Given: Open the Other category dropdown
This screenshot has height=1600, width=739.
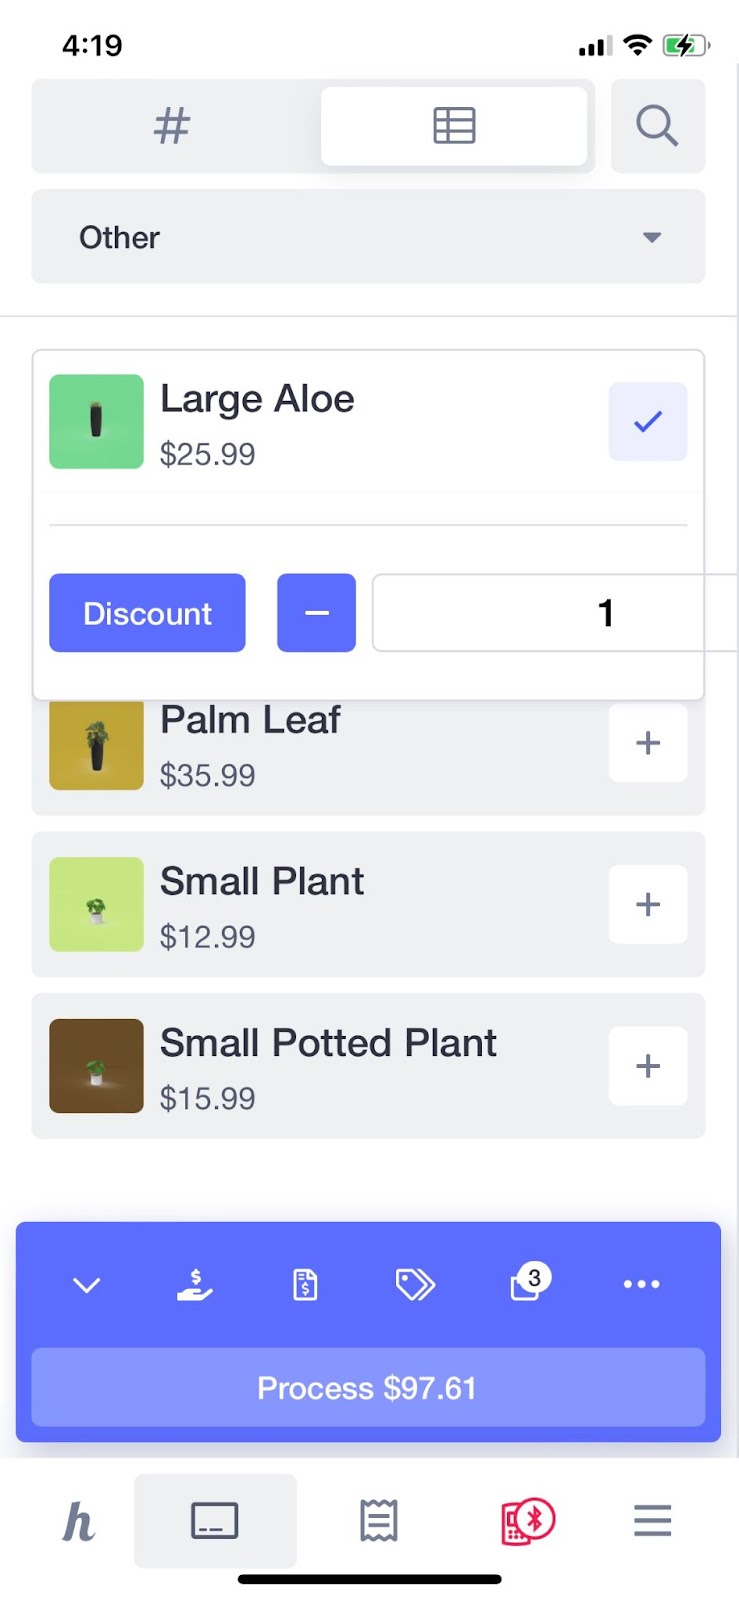Looking at the screenshot, I should pos(368,237).
